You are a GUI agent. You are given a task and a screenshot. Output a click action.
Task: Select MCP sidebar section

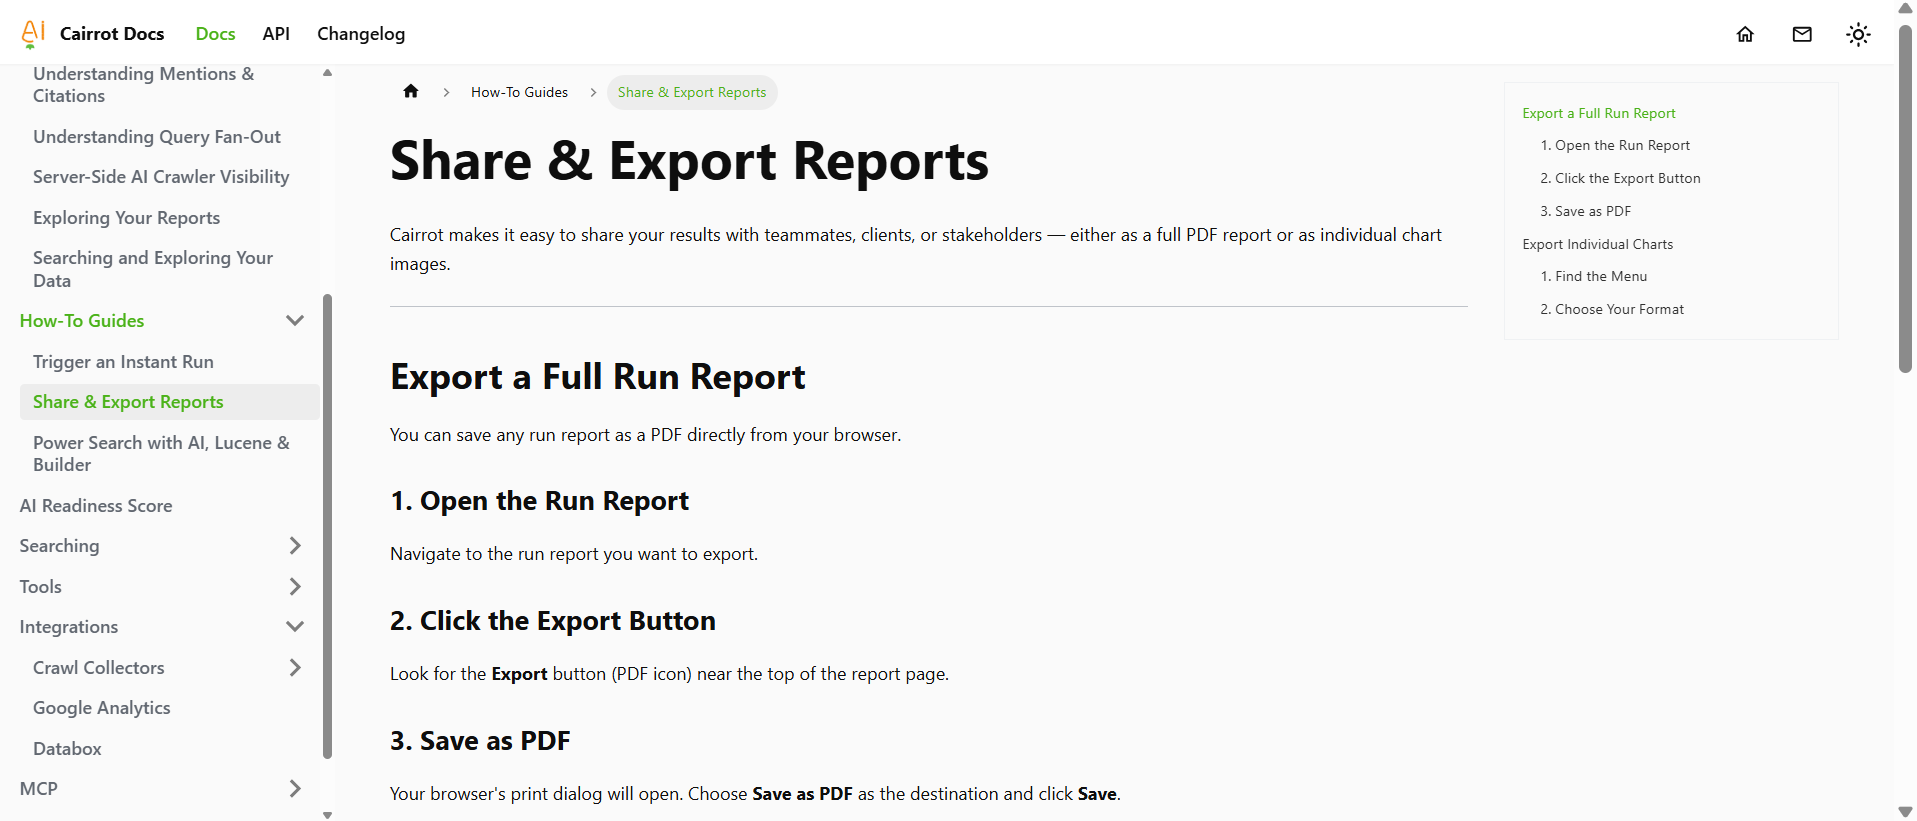click(39, 789)
